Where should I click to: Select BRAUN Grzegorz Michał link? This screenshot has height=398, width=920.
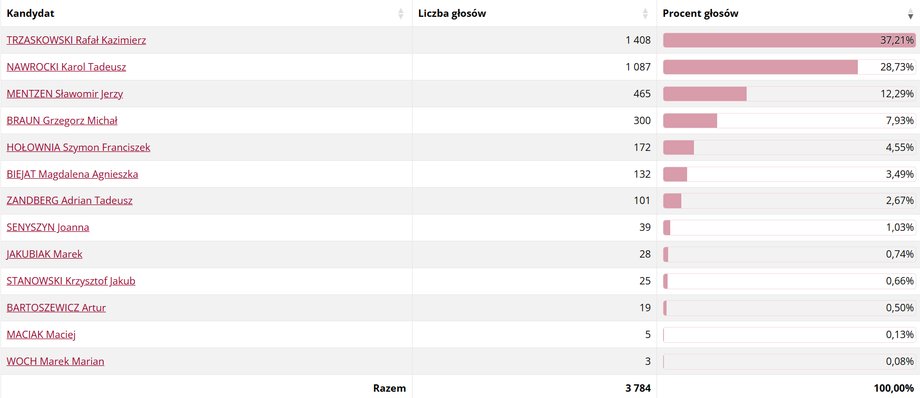click(62, 121)
